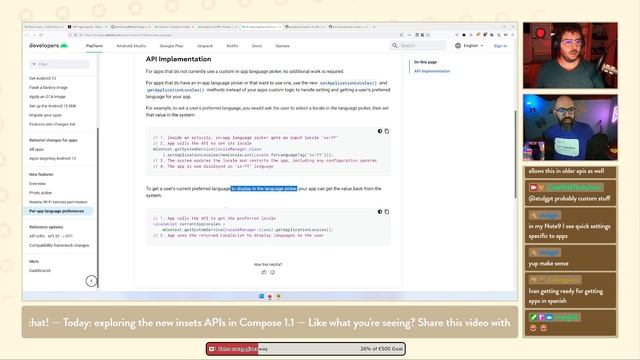
Task: Open the Android Studio tab
Action: tap(131, 46)
